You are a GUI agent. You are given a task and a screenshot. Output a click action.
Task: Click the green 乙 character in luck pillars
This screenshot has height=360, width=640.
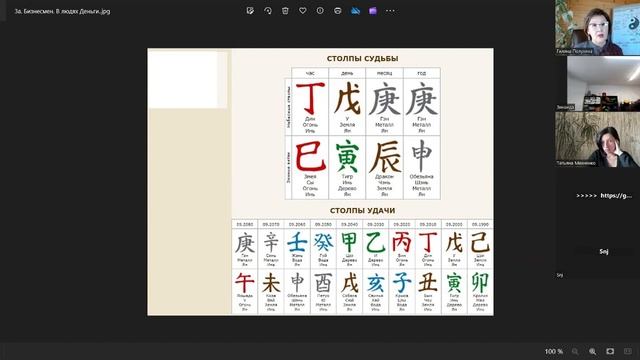[376, 242]
